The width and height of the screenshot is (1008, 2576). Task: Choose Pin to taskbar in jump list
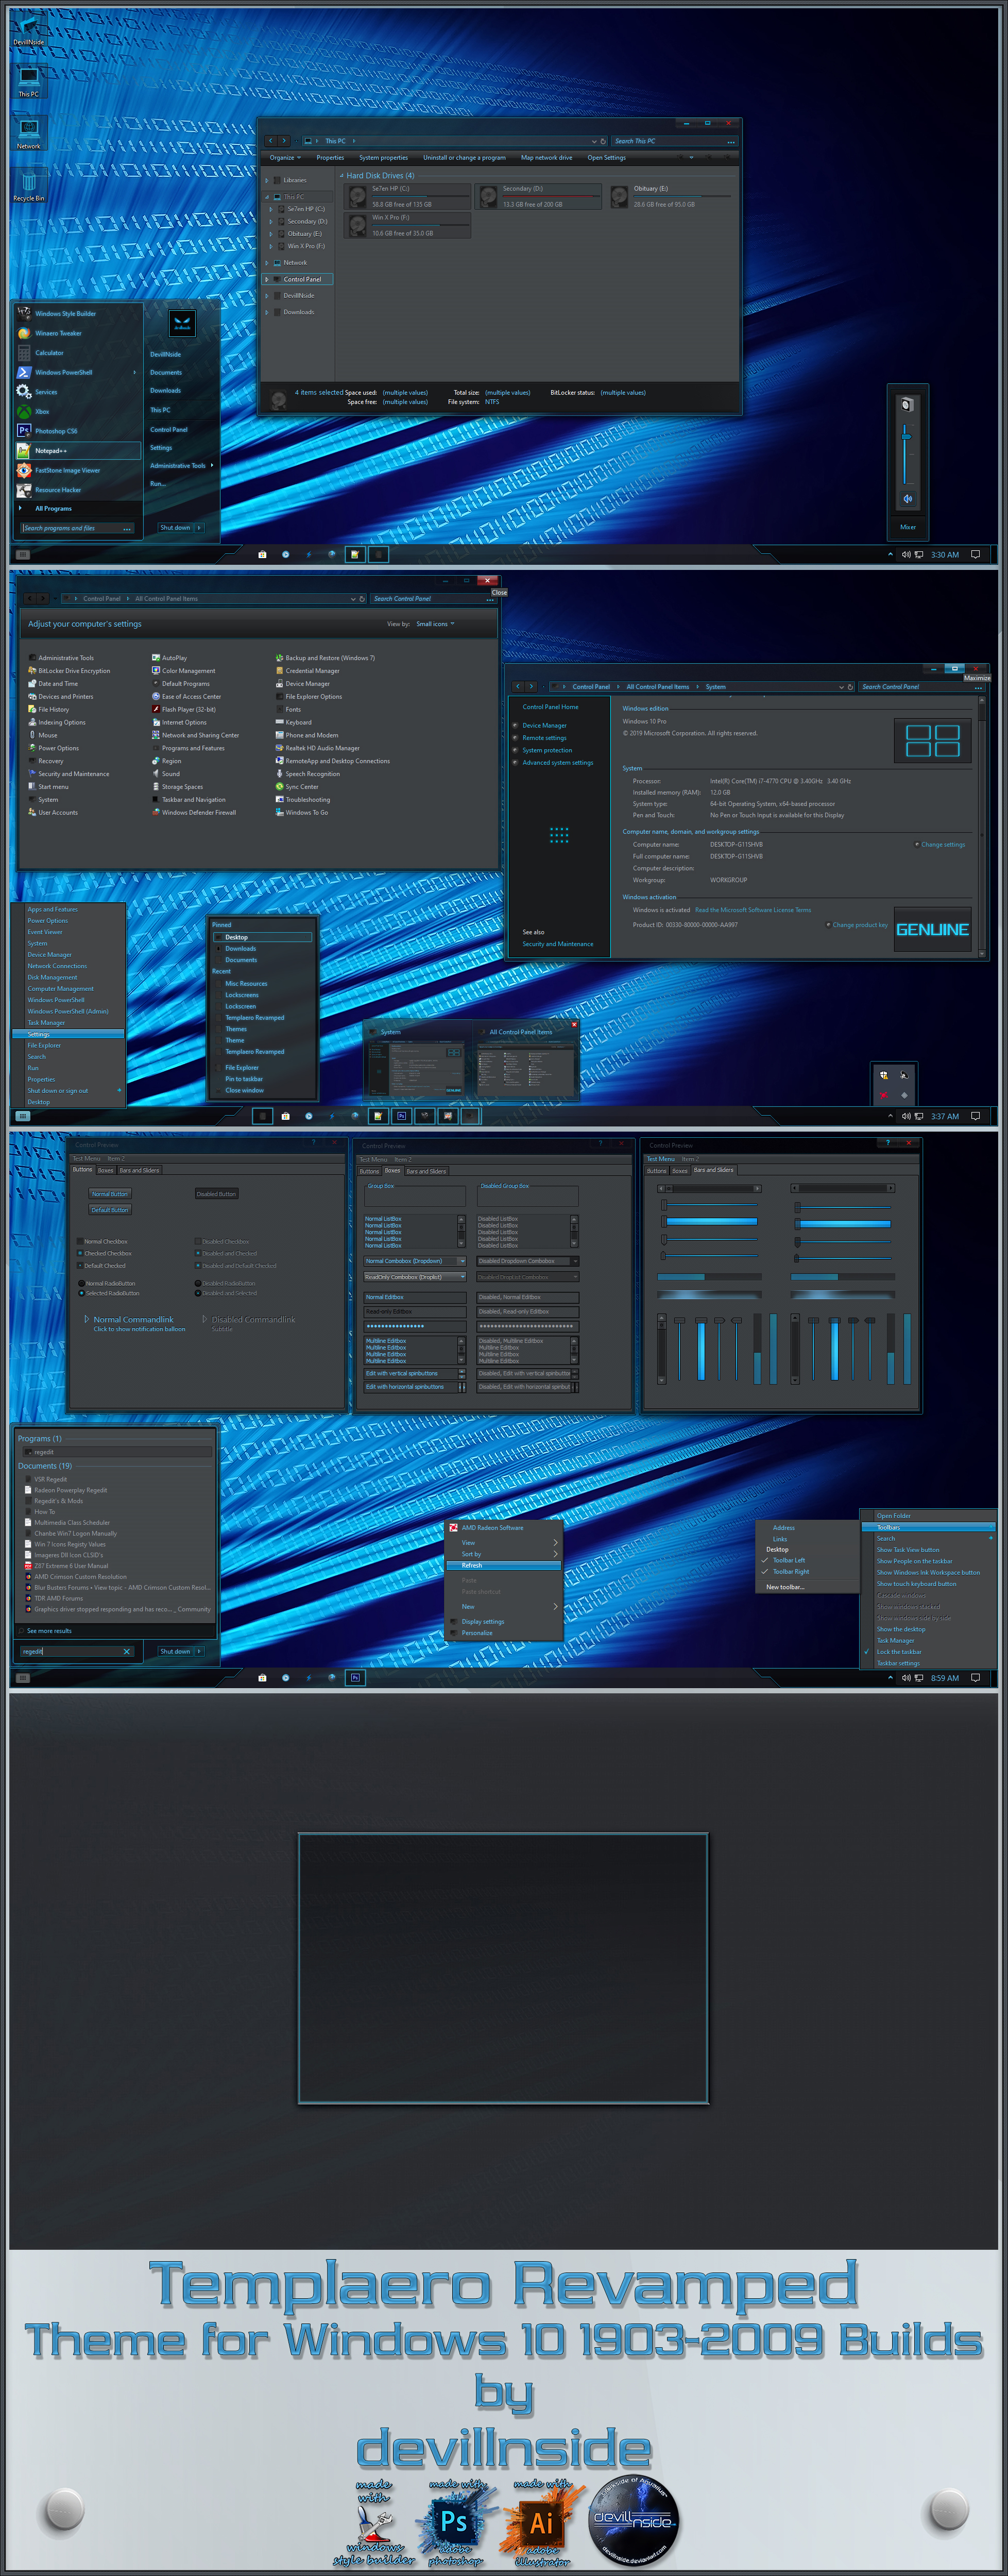[x=244, y=1079]
